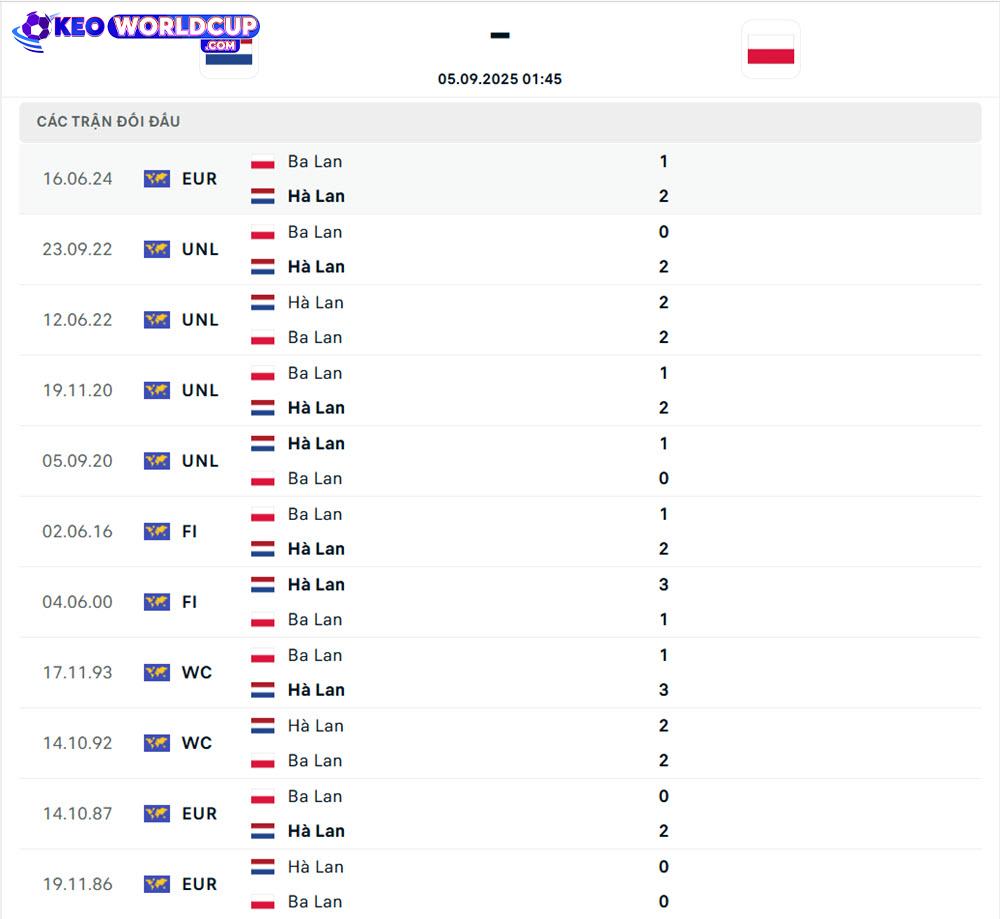This screenshot has height=919, width=1000.
Task: Open Ba Lan team in 04.06.00 match
Action: tap(315, 620)
